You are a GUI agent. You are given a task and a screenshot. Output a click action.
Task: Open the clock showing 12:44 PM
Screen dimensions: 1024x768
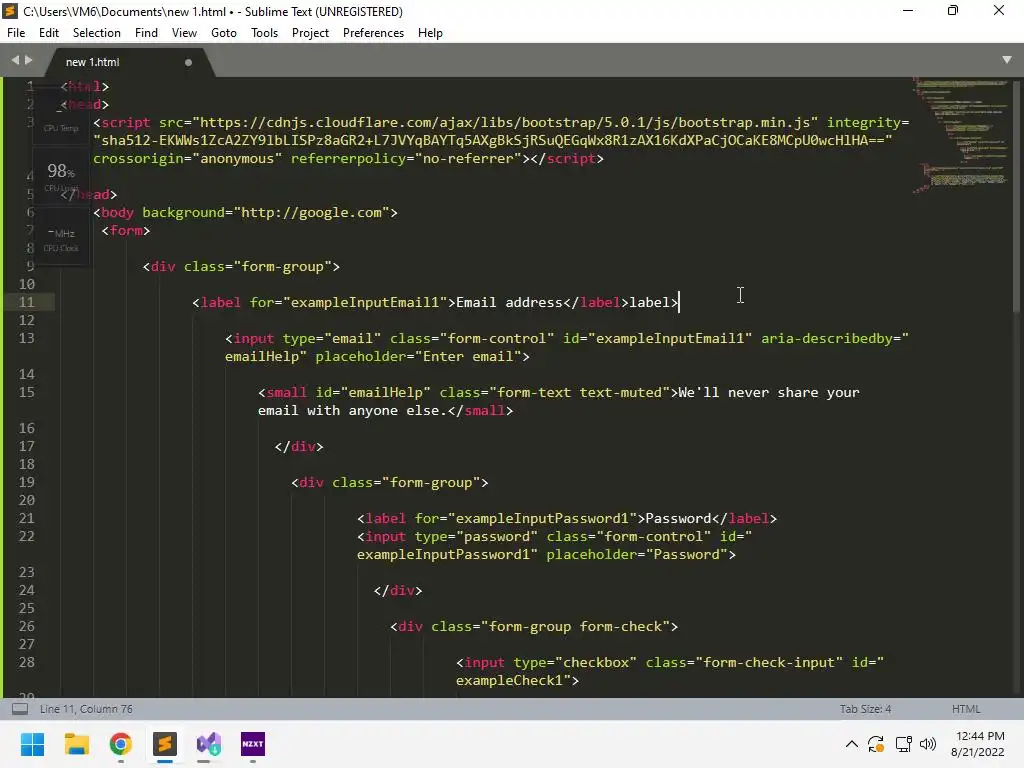[978, 744]
